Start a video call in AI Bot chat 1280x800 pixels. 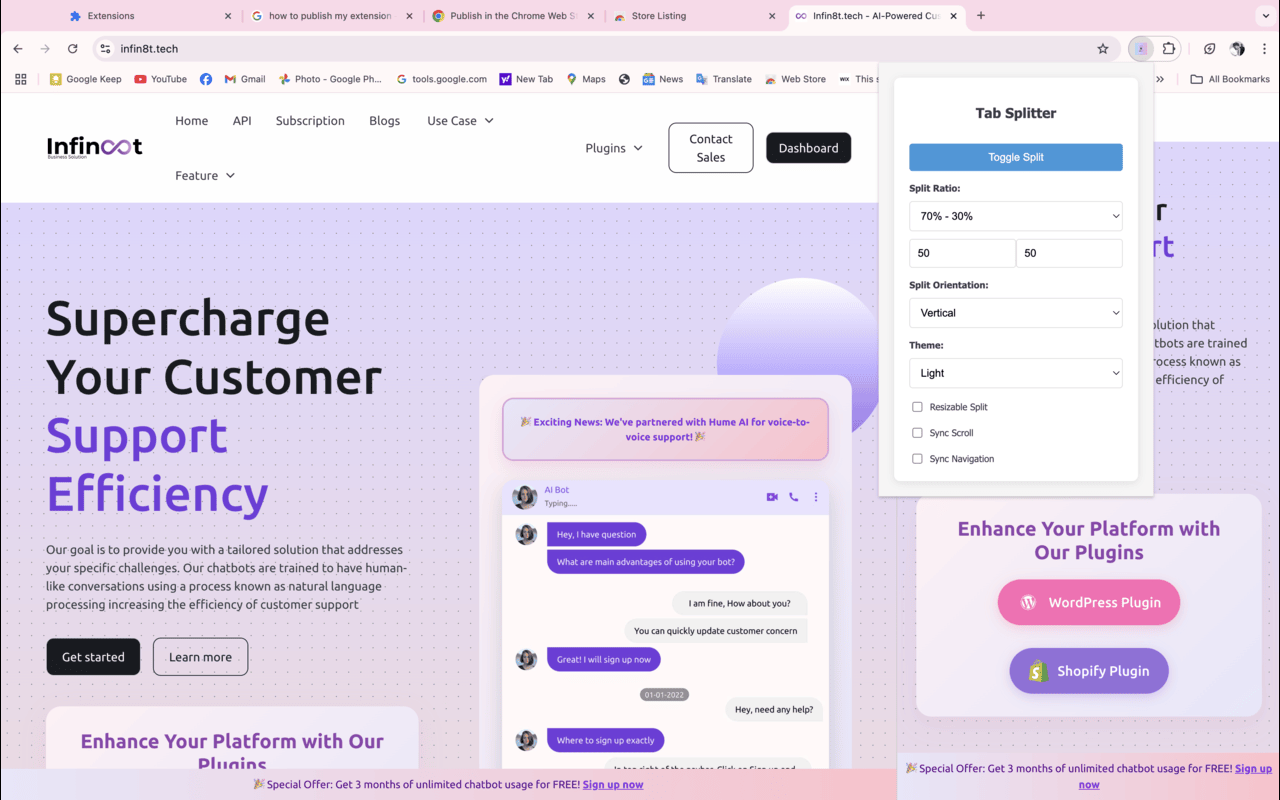point(772,497)
